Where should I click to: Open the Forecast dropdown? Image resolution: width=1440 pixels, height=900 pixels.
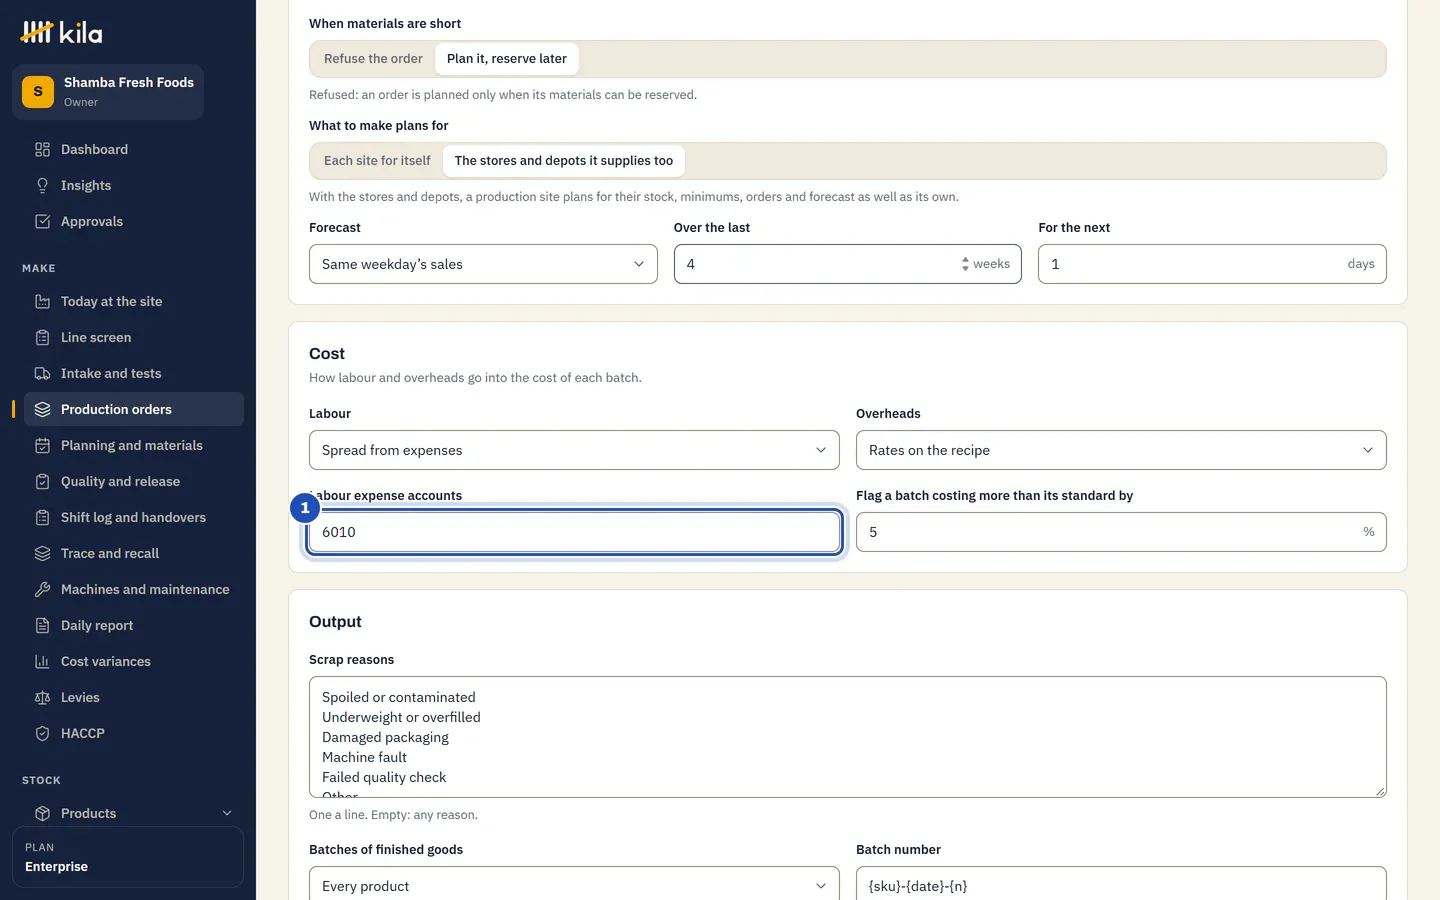(x=483, y=264)
